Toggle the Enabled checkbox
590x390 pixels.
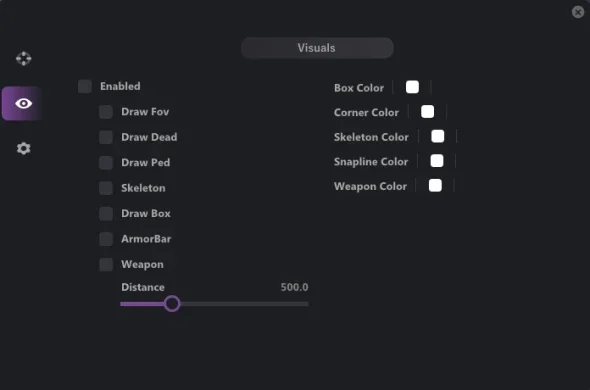click(85, 86)
